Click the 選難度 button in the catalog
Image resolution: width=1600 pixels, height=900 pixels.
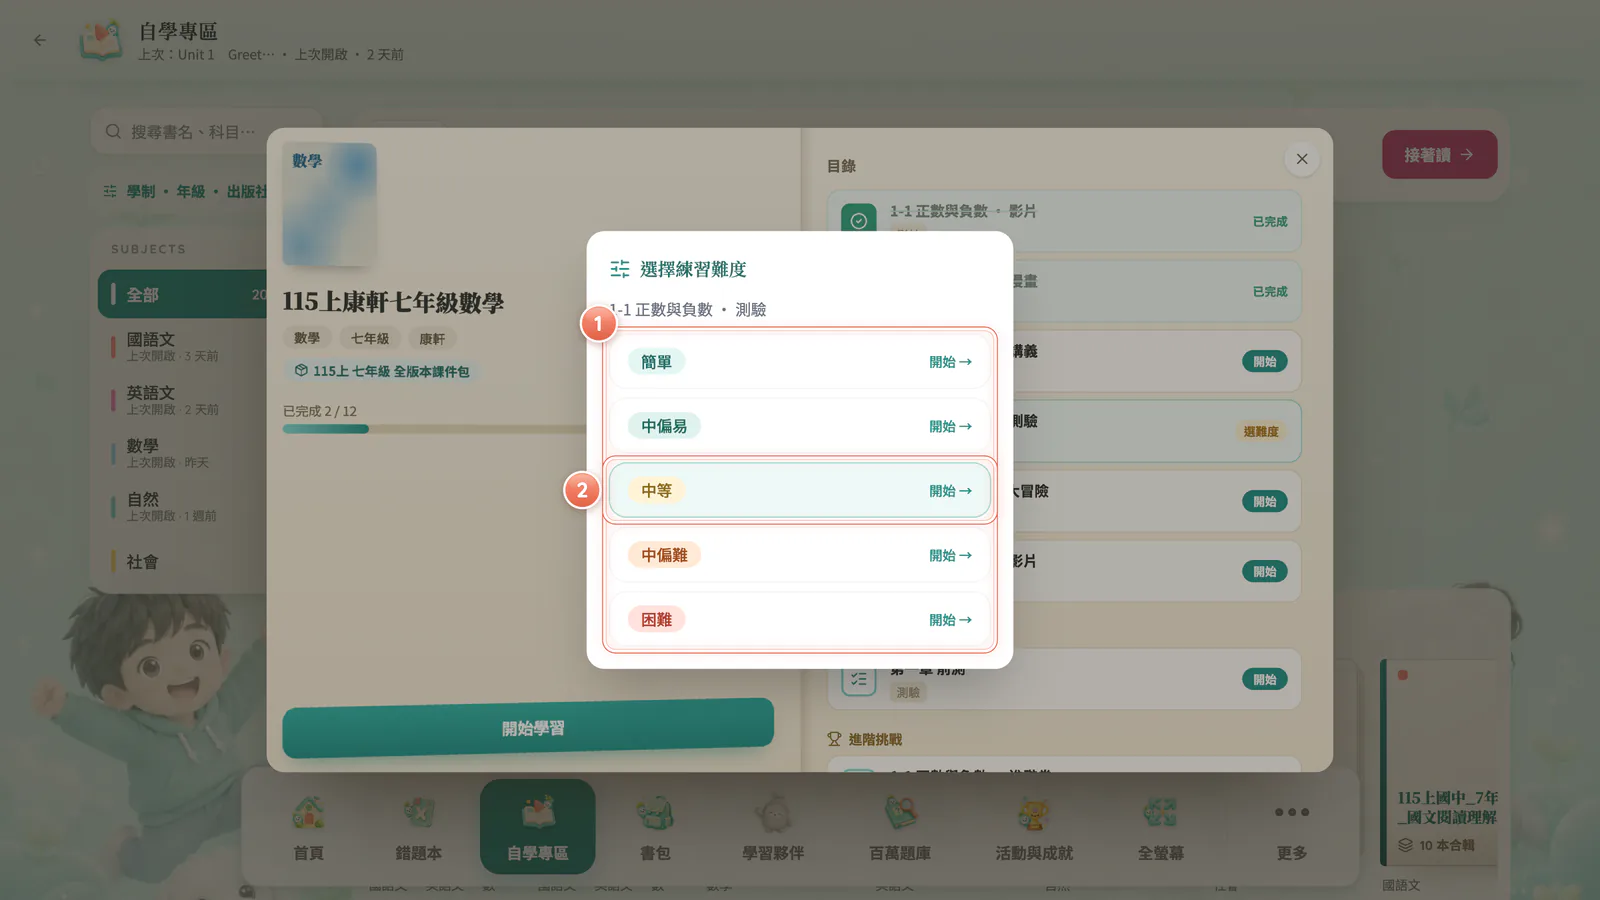point(1261,432)
